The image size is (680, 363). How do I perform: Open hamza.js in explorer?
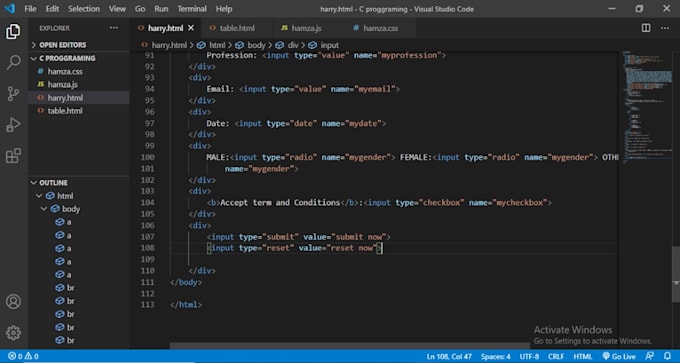click(x=62, y=85)
